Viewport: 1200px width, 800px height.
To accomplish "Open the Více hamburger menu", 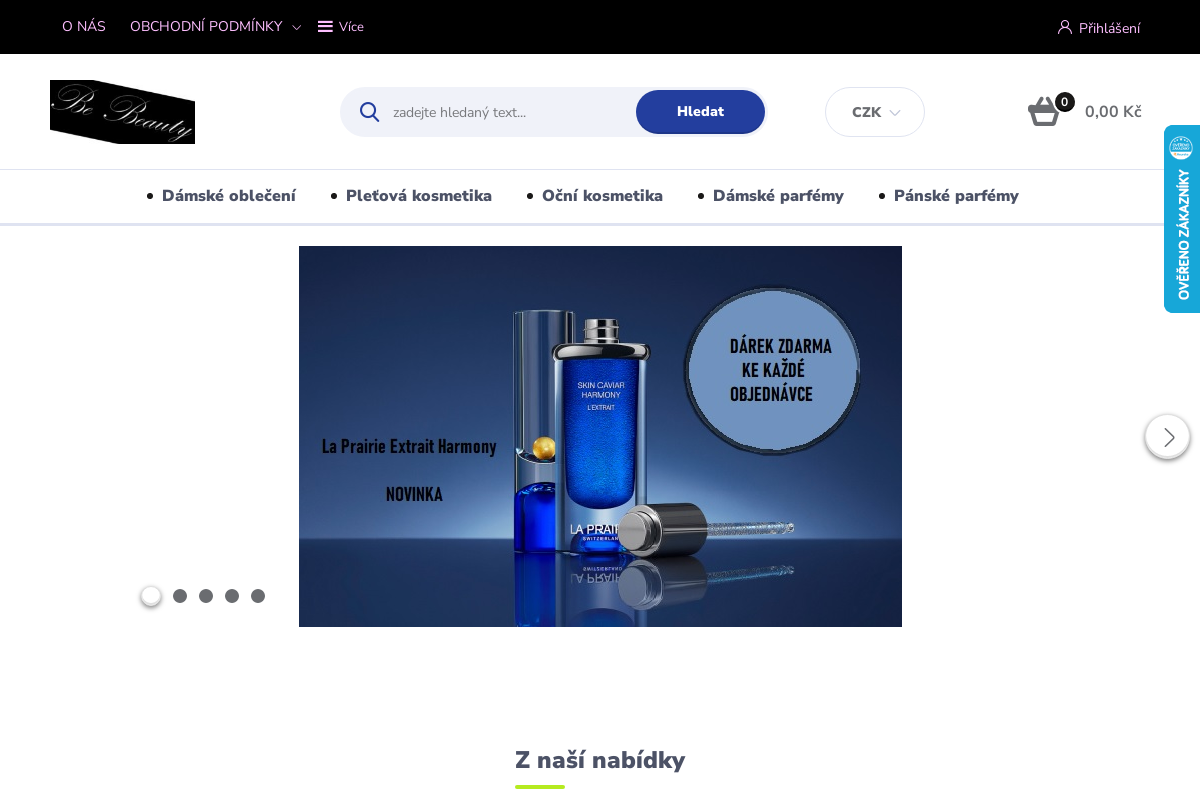I will click(341, 27).
